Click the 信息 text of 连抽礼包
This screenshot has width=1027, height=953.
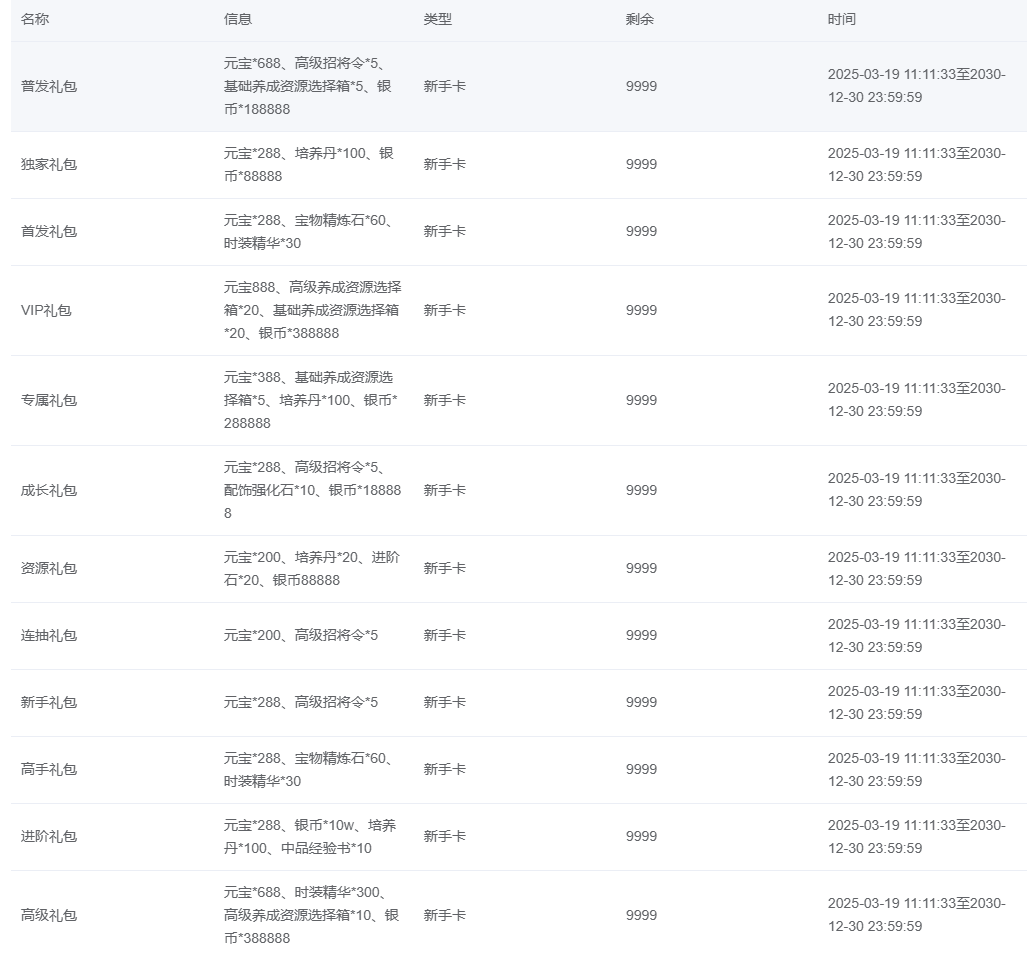pos(301,635)
